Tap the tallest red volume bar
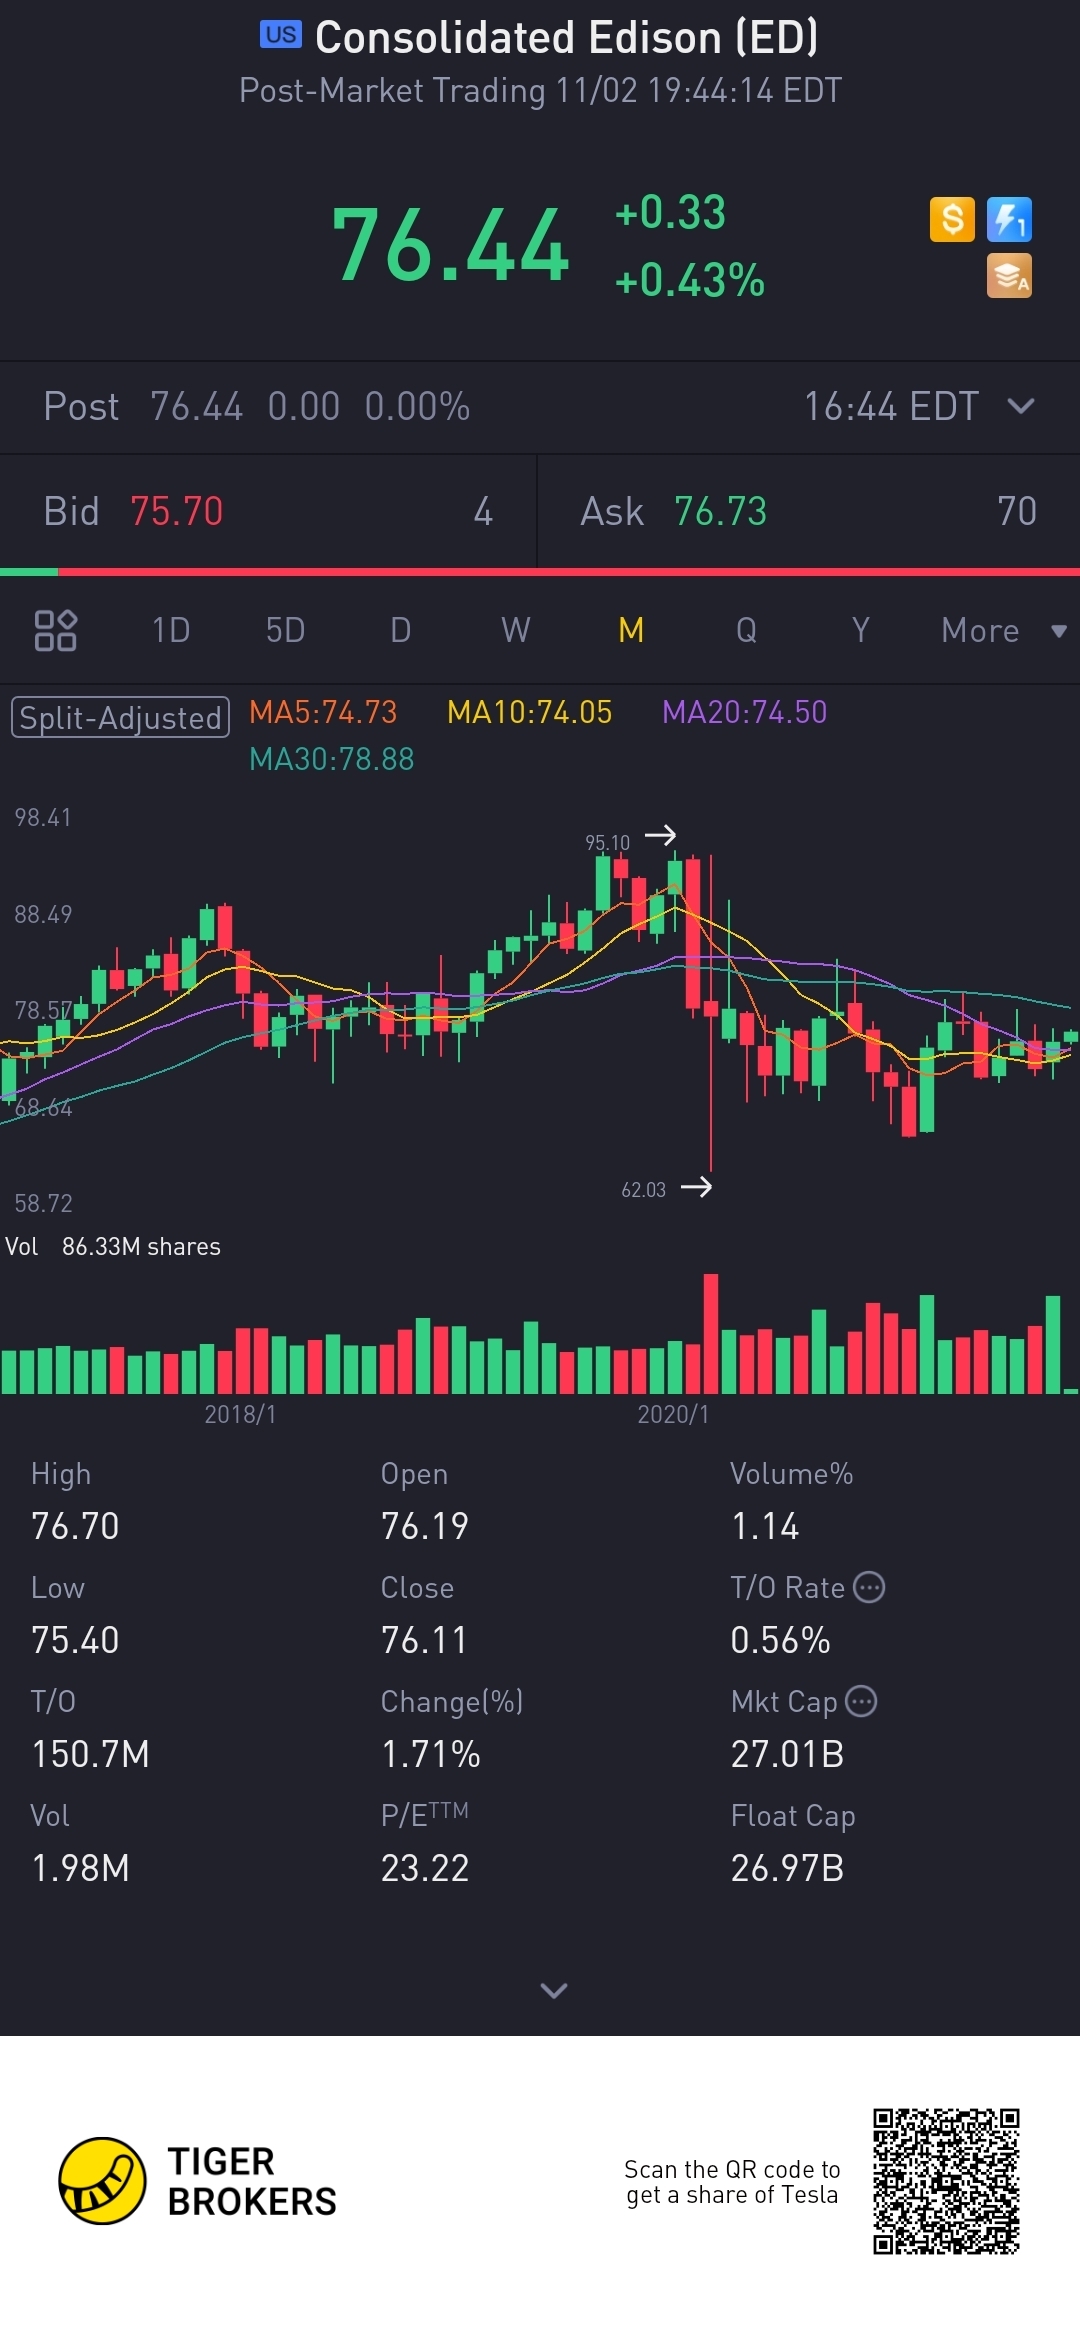 coord(711,1333)
